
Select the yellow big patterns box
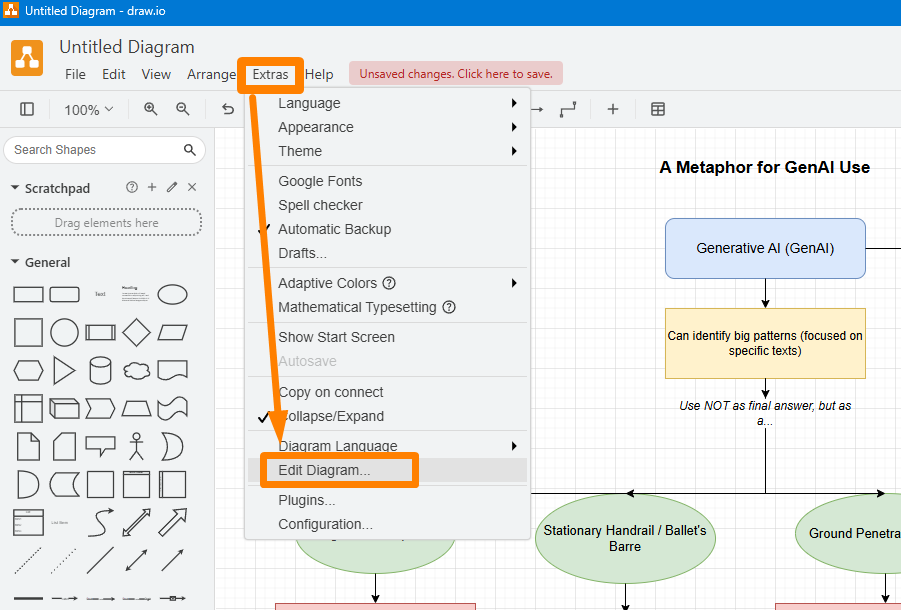click(765, 343)
